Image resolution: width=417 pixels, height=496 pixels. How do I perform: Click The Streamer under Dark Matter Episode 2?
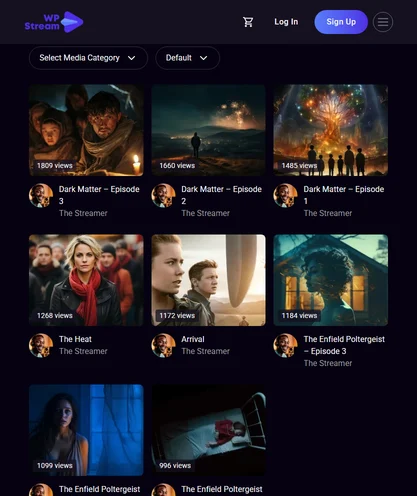coord(205,213)
